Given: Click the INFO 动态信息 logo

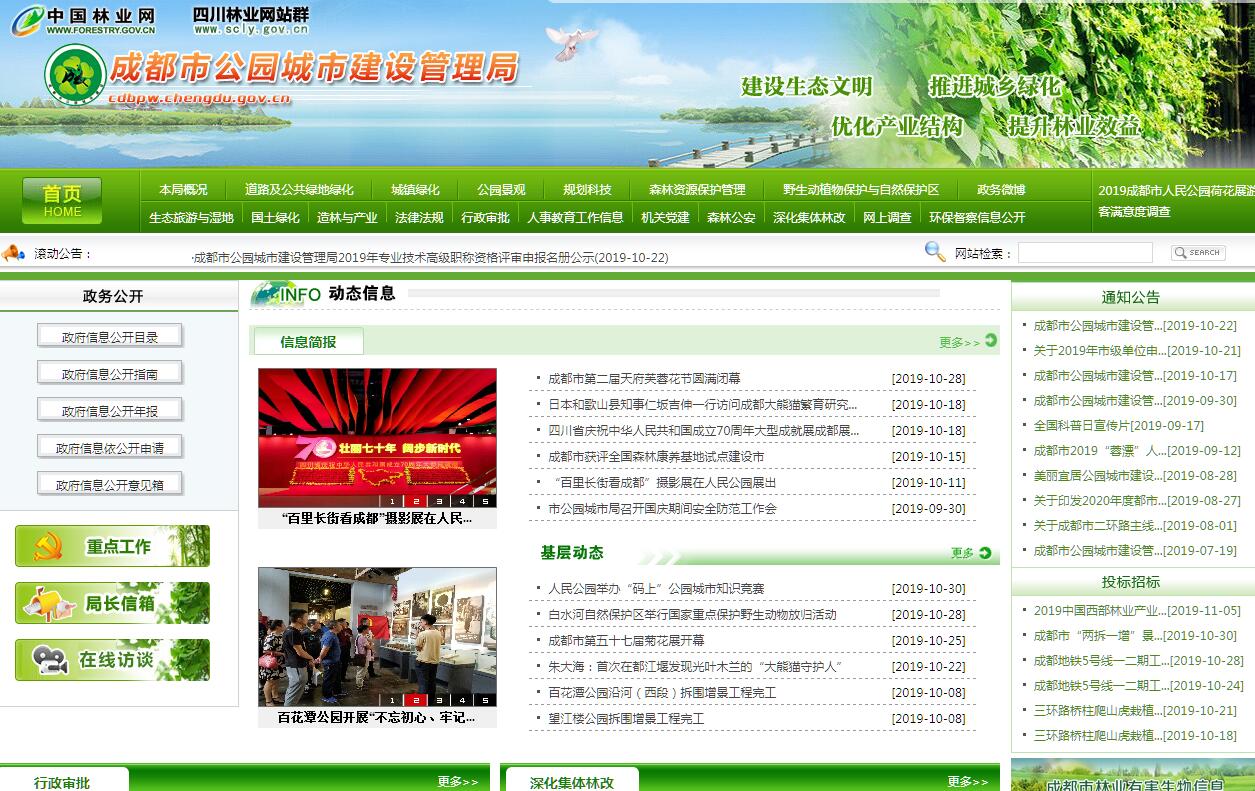Looking at the screenshot, I should (x=323, y=294).
